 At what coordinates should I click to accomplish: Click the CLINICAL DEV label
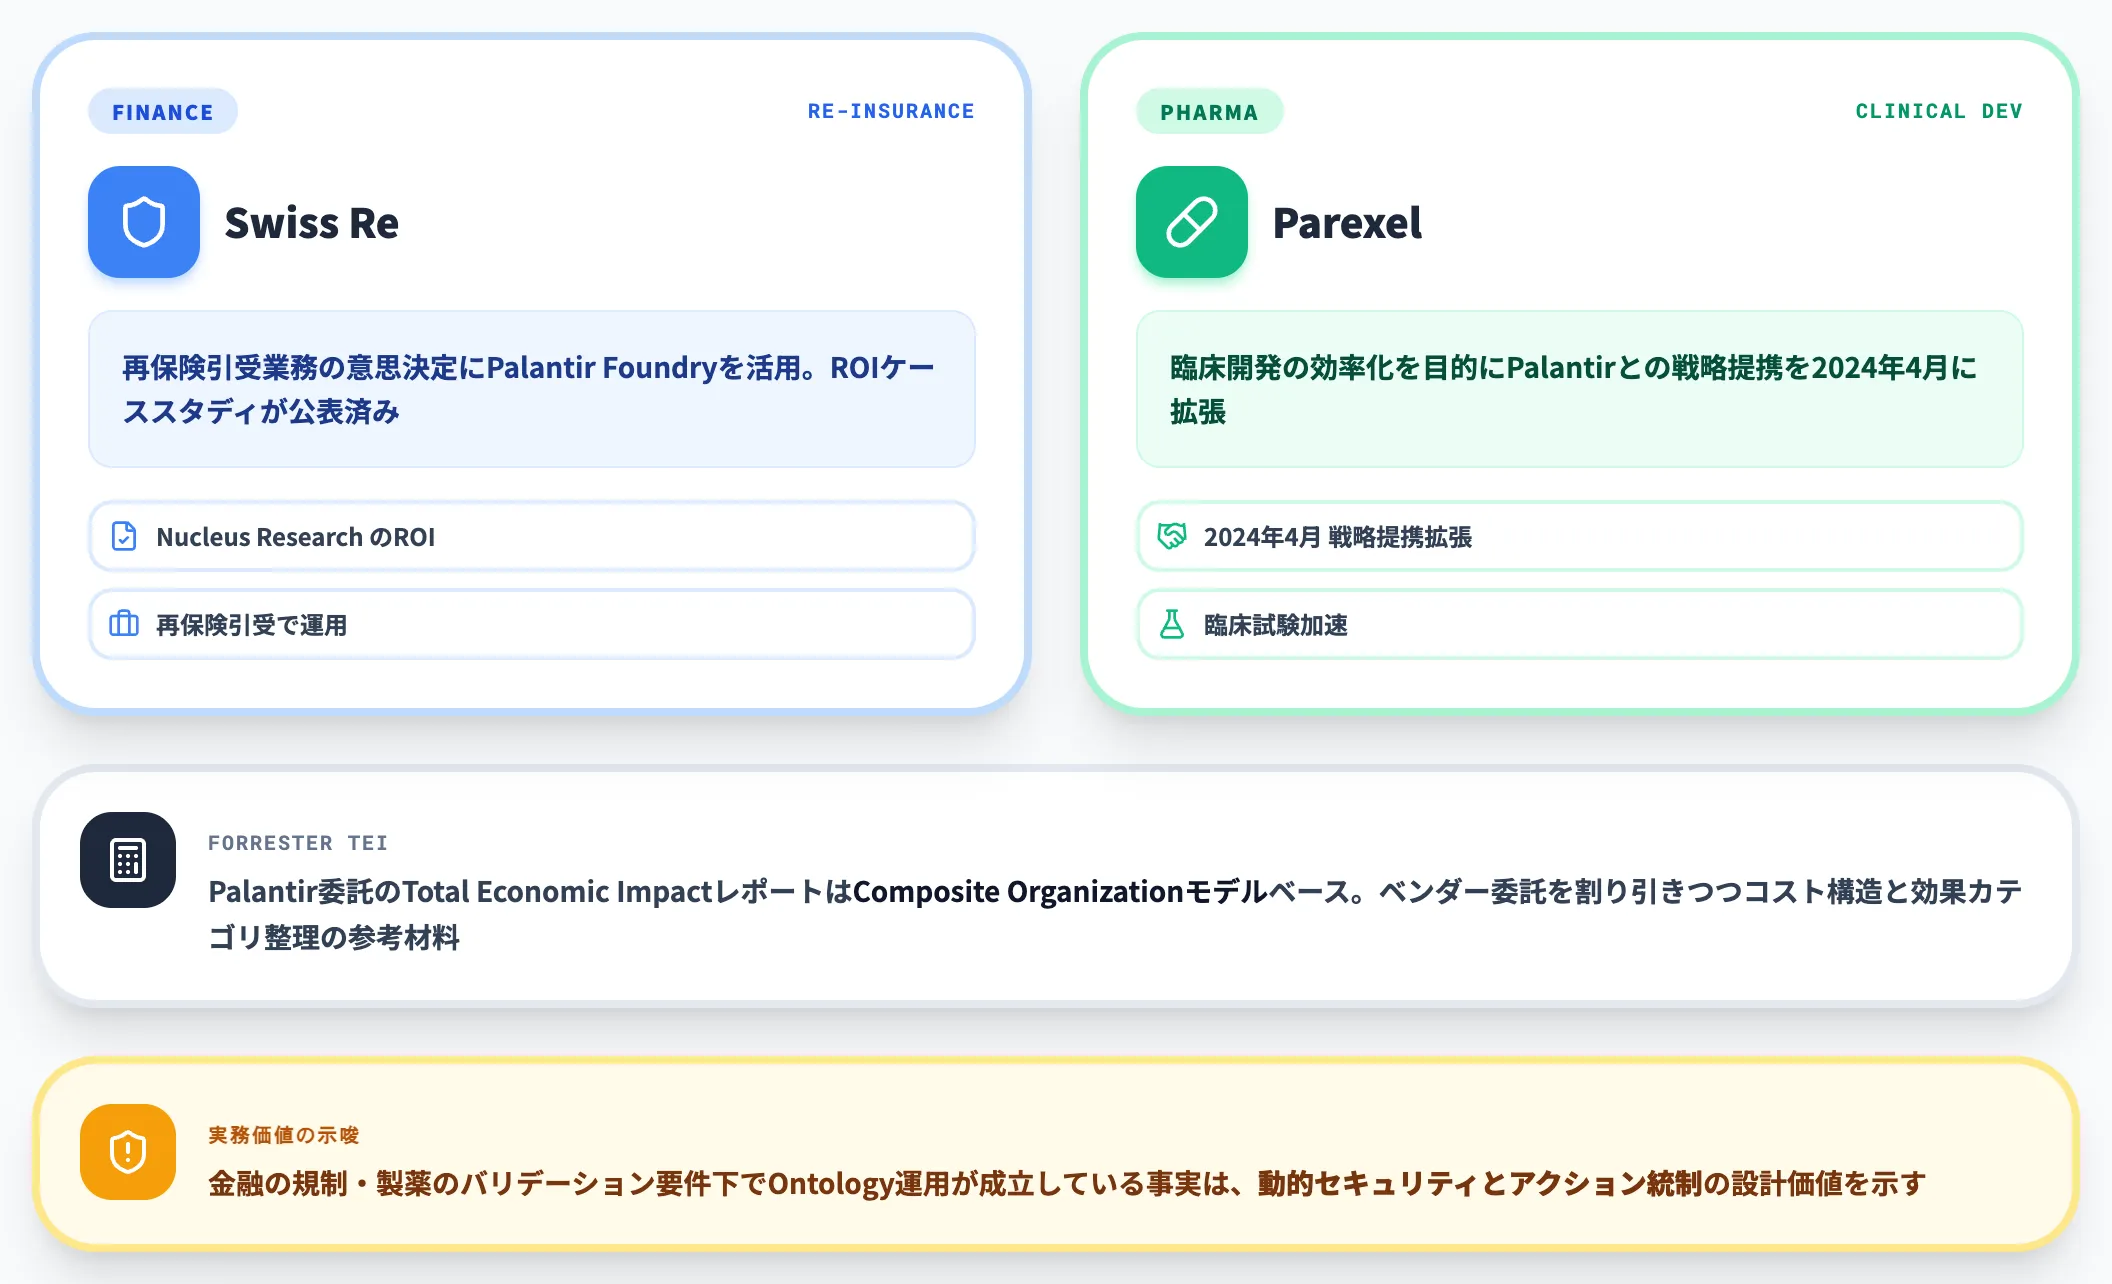click(1939, 111)
